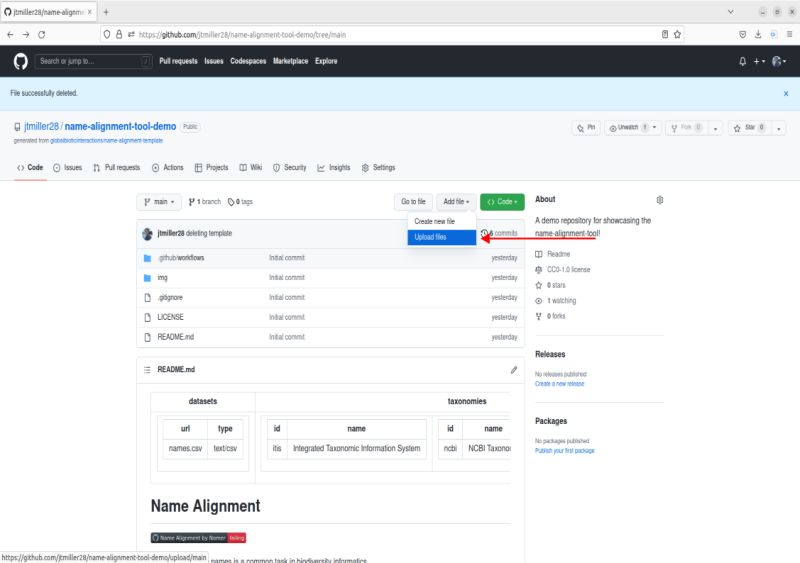Open Marketplace in top navigation
This screenshot has width=800, height=563.
click(x=290, y=61)
